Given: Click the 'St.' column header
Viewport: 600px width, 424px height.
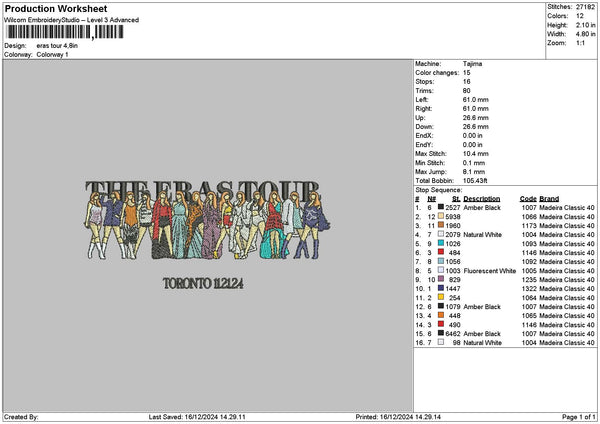Looking at the screenshot, I should click(456, 199).
